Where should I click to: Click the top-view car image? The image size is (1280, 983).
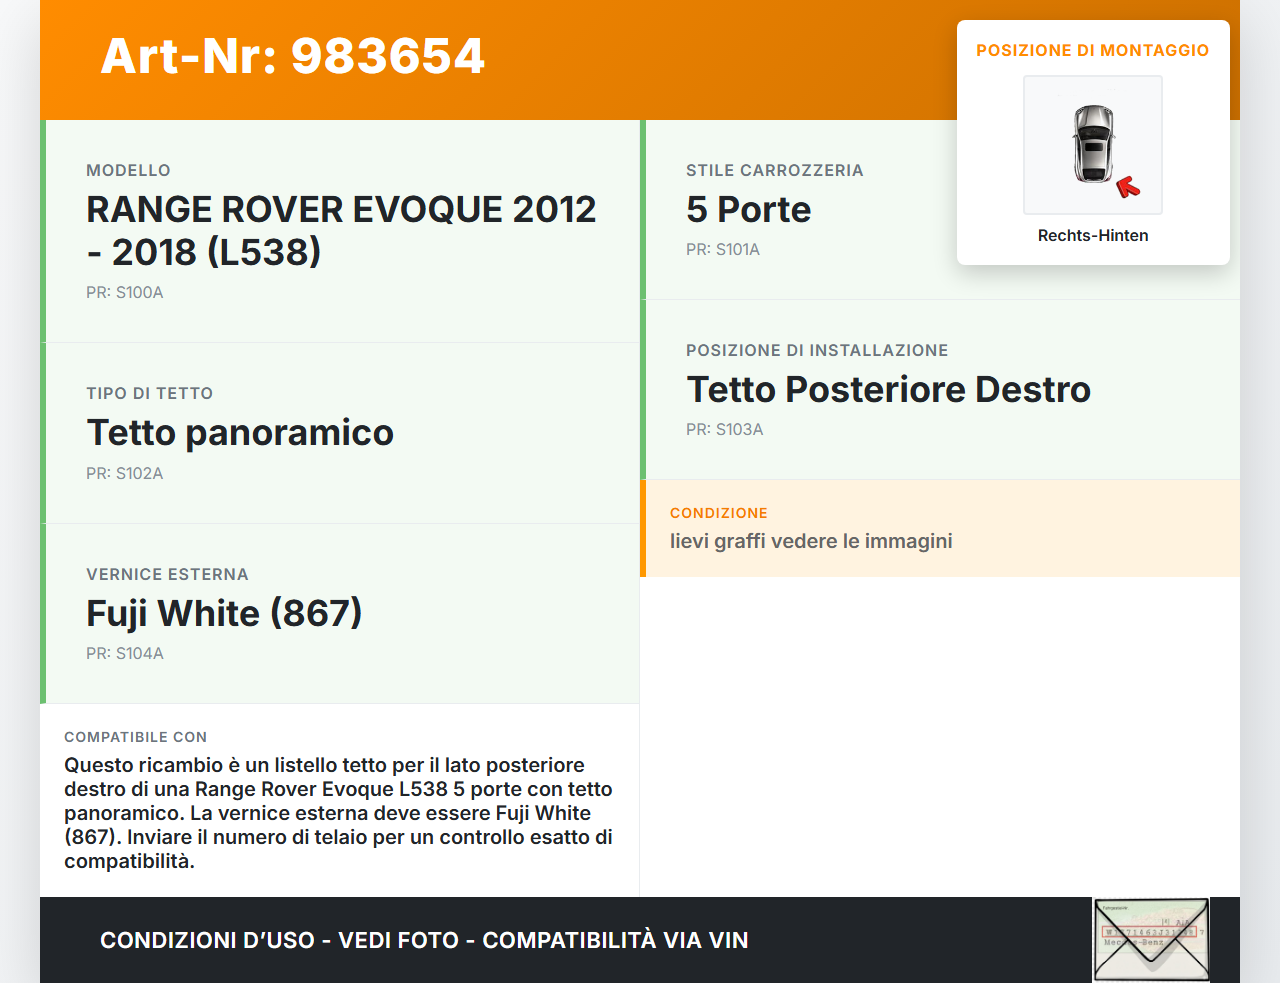[x=1093, y=144]
